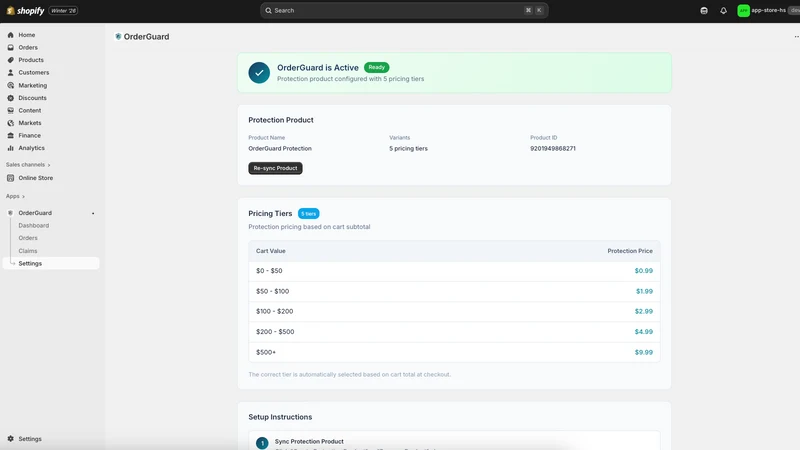The image size is (800, 450).
Task: Open OrderGuard Claims subpage
Action: click(x=28, y=251)
